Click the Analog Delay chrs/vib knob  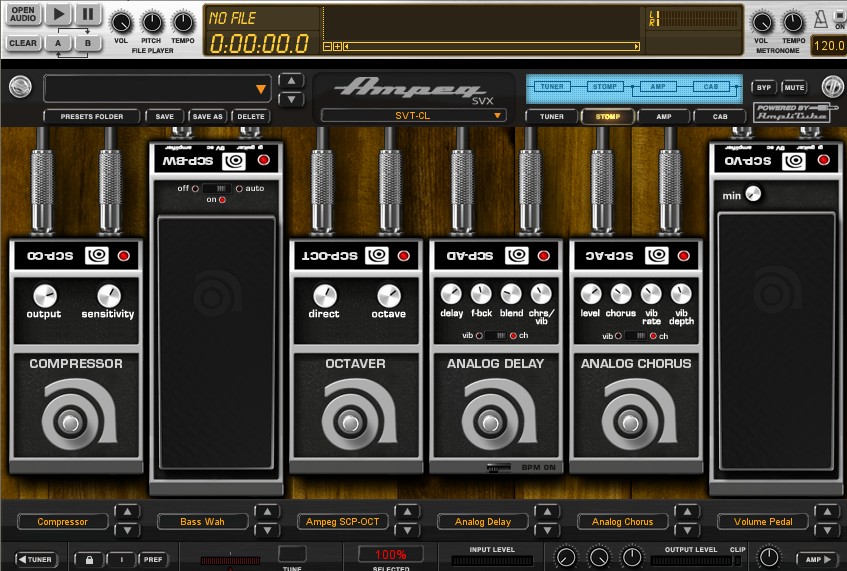point(541,294)
